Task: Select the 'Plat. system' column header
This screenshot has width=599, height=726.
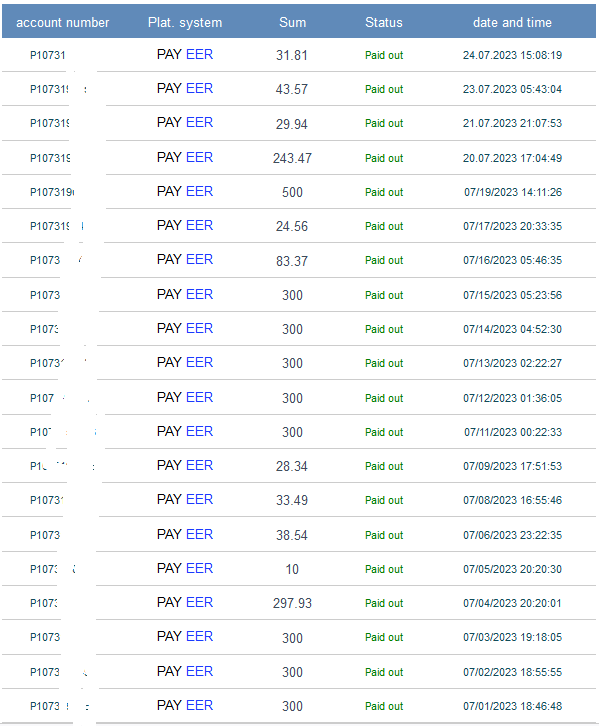Action: pyautogui.click(x=185, y=22)
